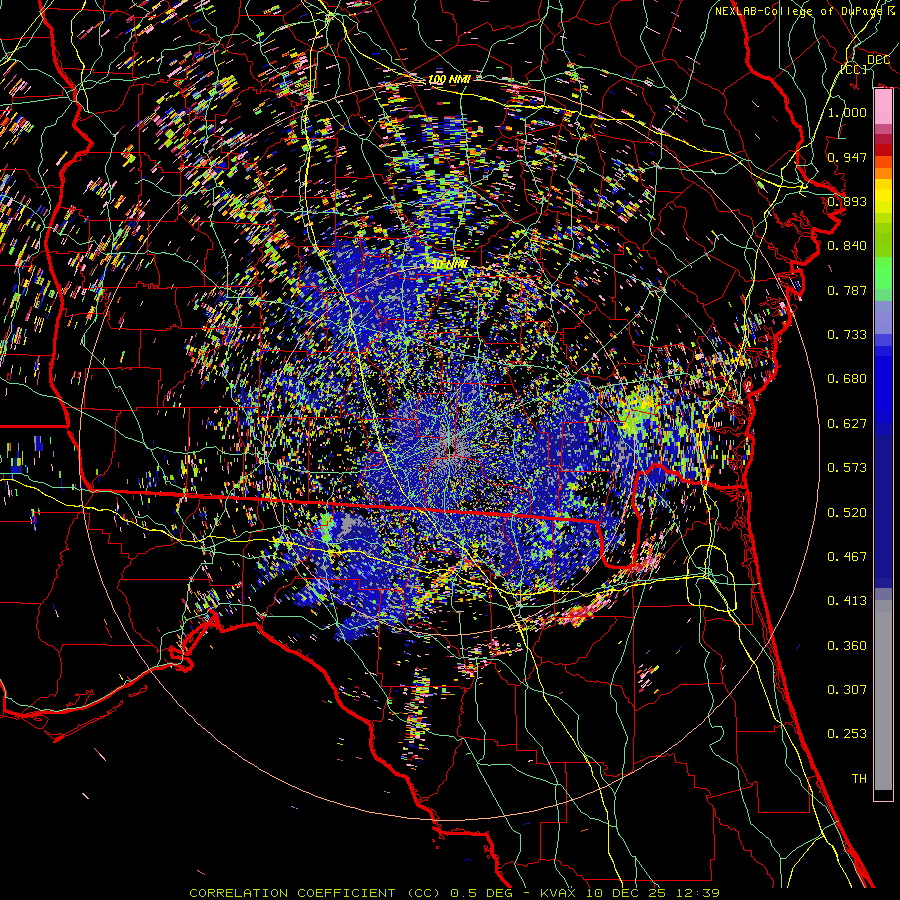Screen dimensions: 900x900
Task: Select the 0.627 legend value
Action: click(x=847, y=424)
